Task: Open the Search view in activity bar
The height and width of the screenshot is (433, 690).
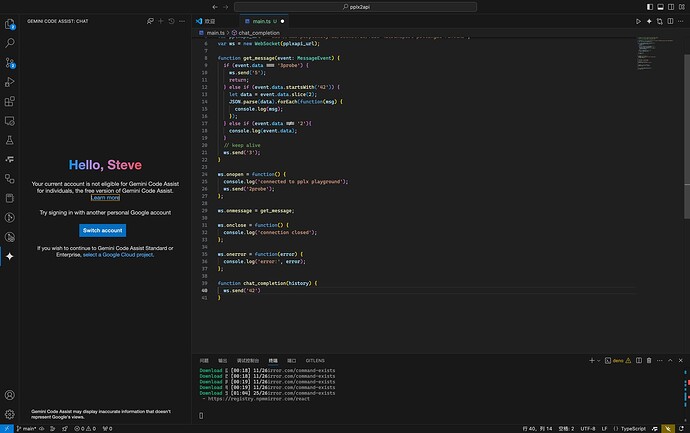Action: coord(10,43)
